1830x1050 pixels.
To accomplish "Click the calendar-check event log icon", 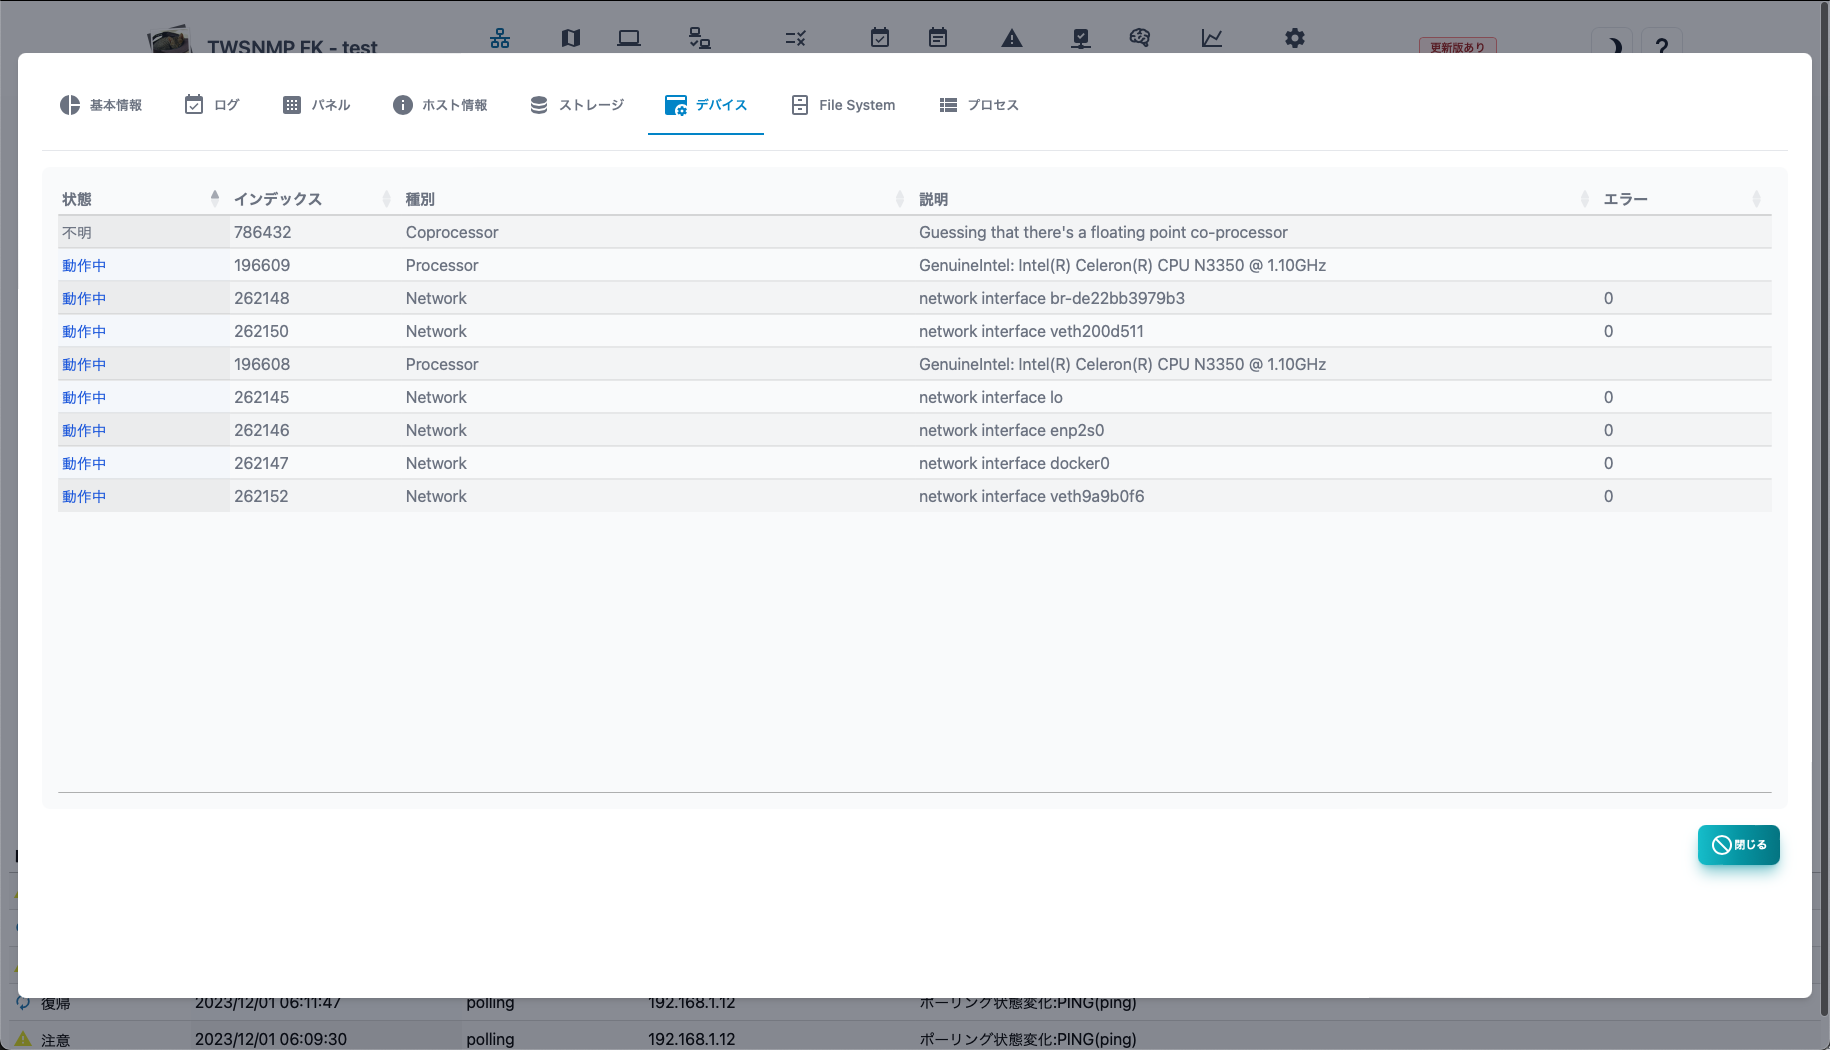I will [x=880, y=38].
